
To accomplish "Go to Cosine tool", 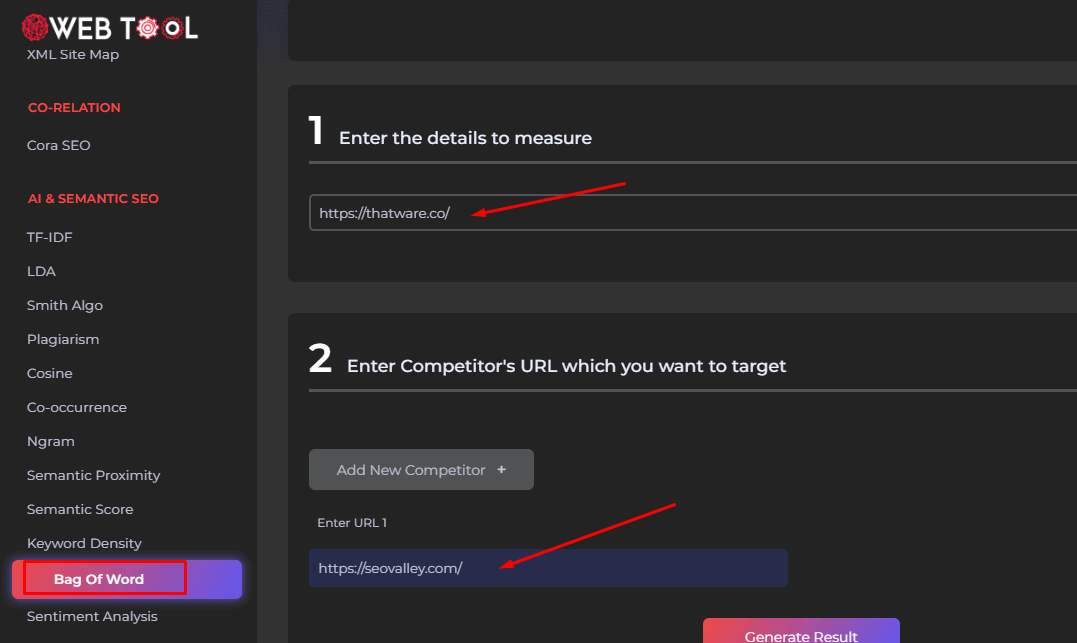I will pos(49,373).
